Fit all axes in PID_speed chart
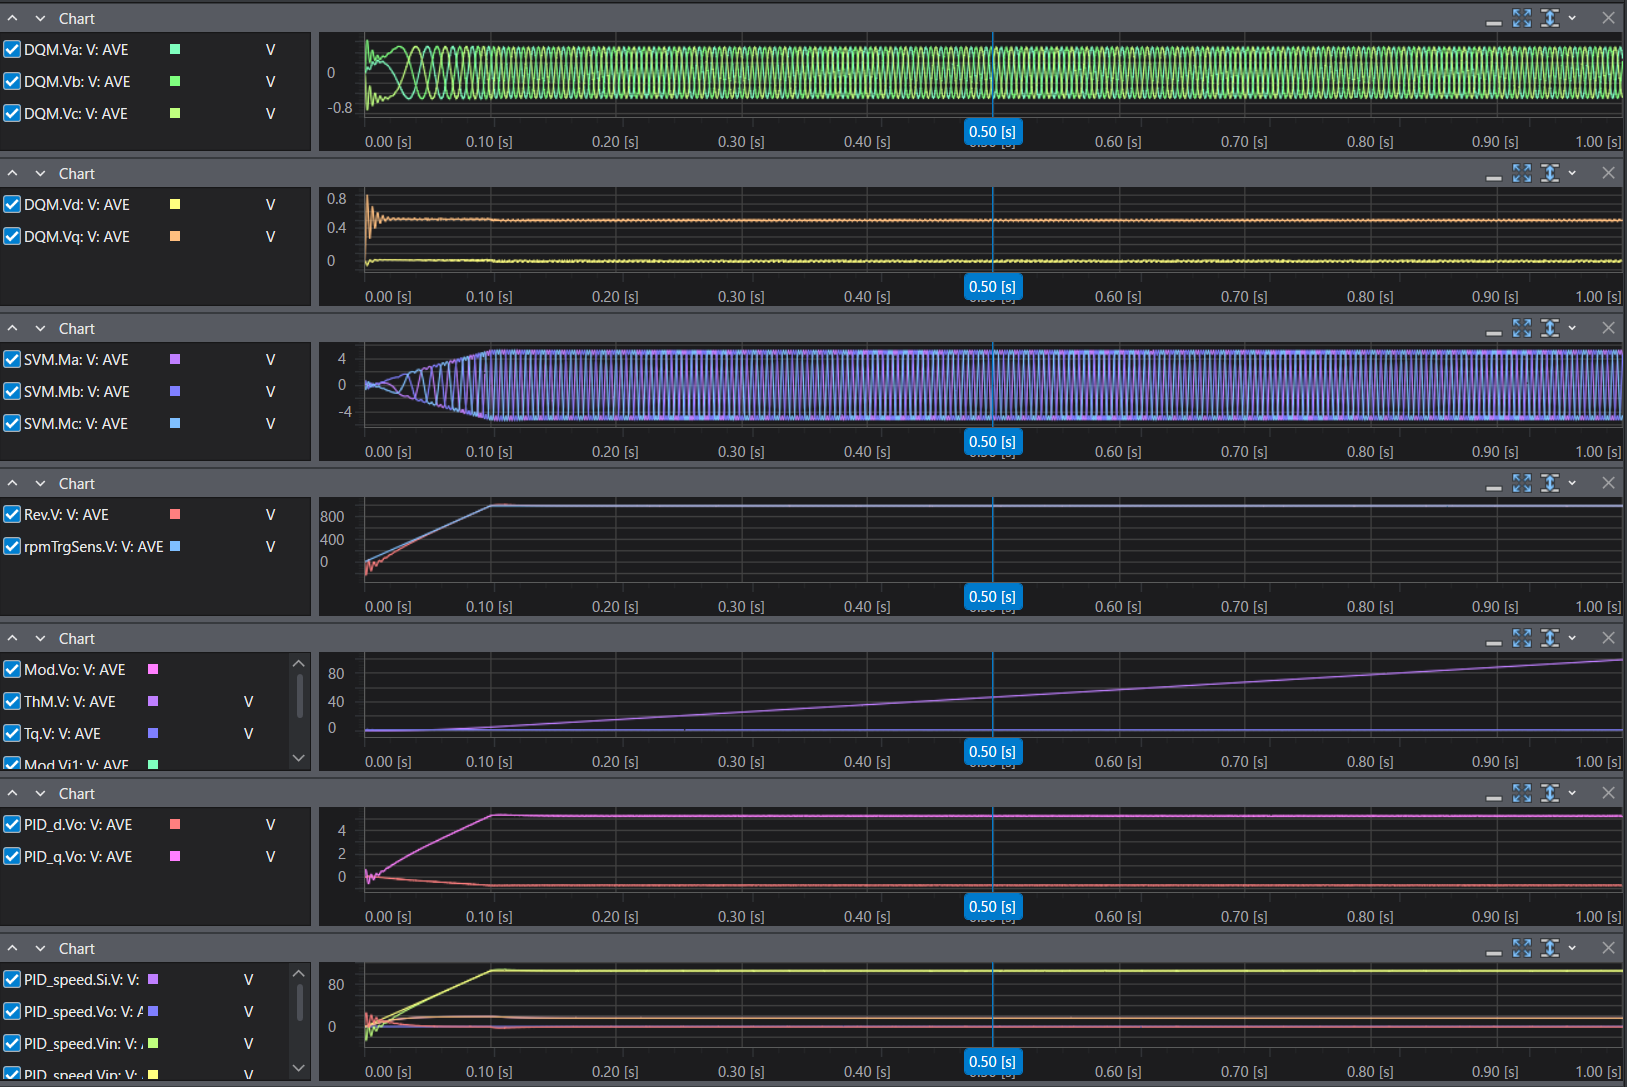This screenshot has width=1627, height=1087. (x=1522, y=948)
